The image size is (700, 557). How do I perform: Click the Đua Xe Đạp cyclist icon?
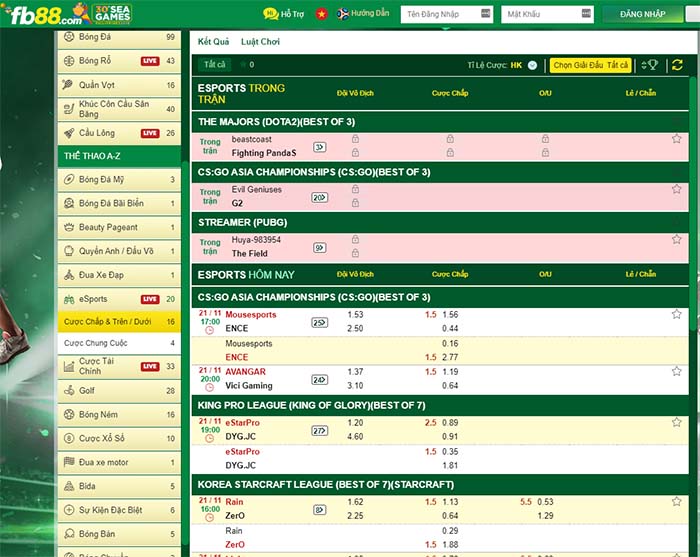tap(69, 275)
